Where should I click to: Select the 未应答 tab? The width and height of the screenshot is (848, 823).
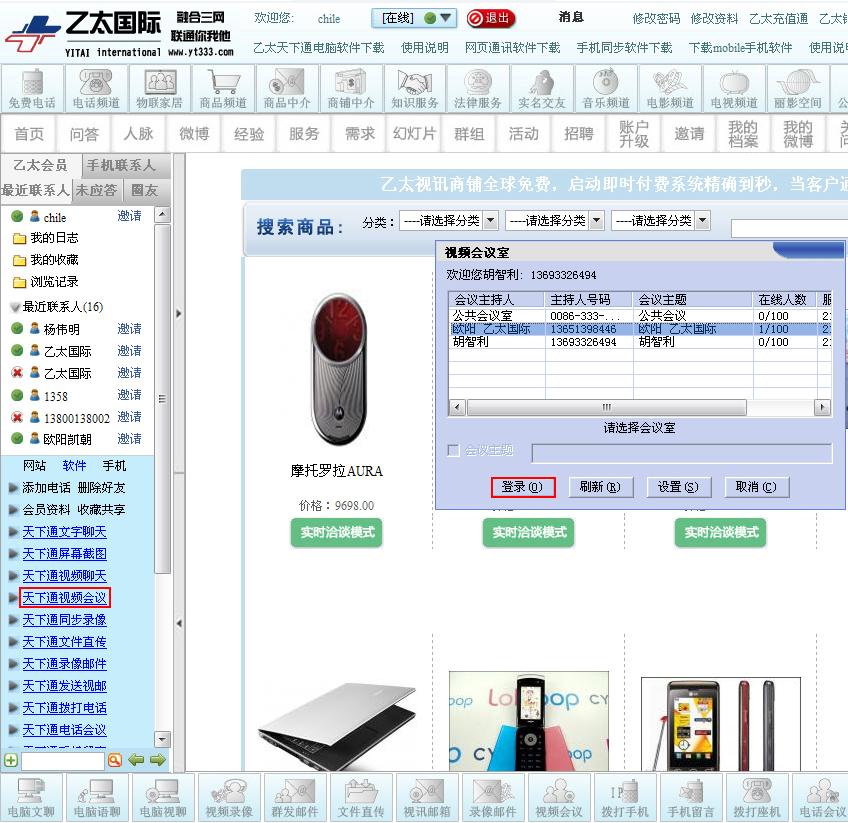[x=96, y=190]
